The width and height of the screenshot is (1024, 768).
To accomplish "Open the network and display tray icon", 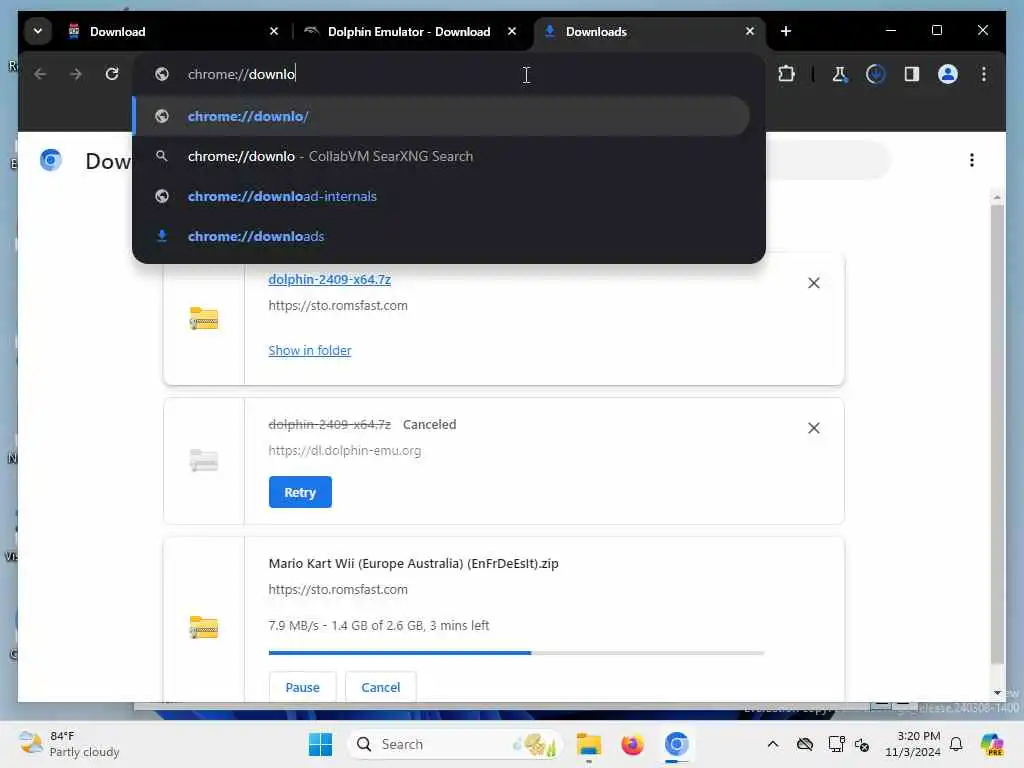I will [x=836, y=744].
